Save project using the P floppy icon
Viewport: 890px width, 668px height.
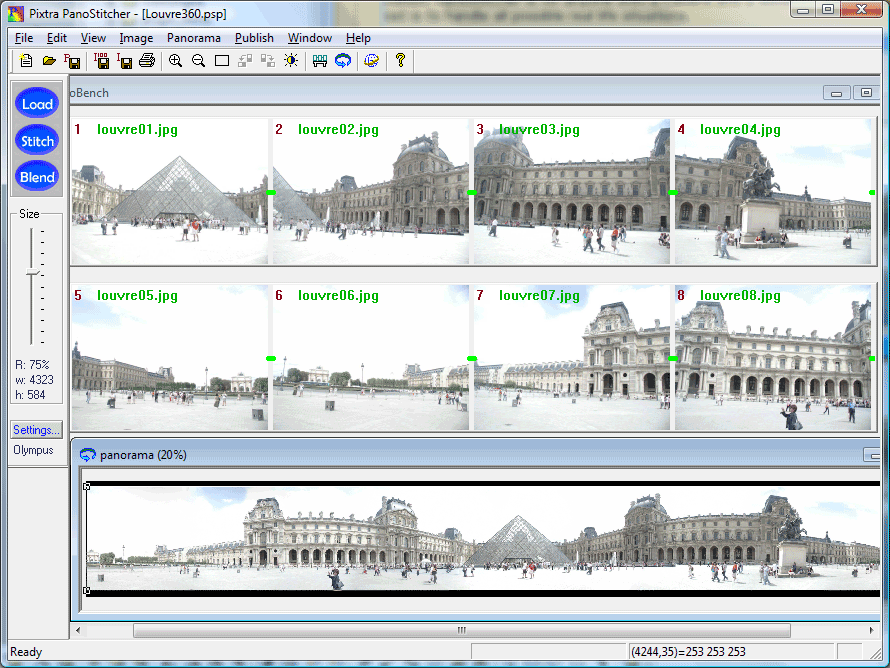pos(72,61)
